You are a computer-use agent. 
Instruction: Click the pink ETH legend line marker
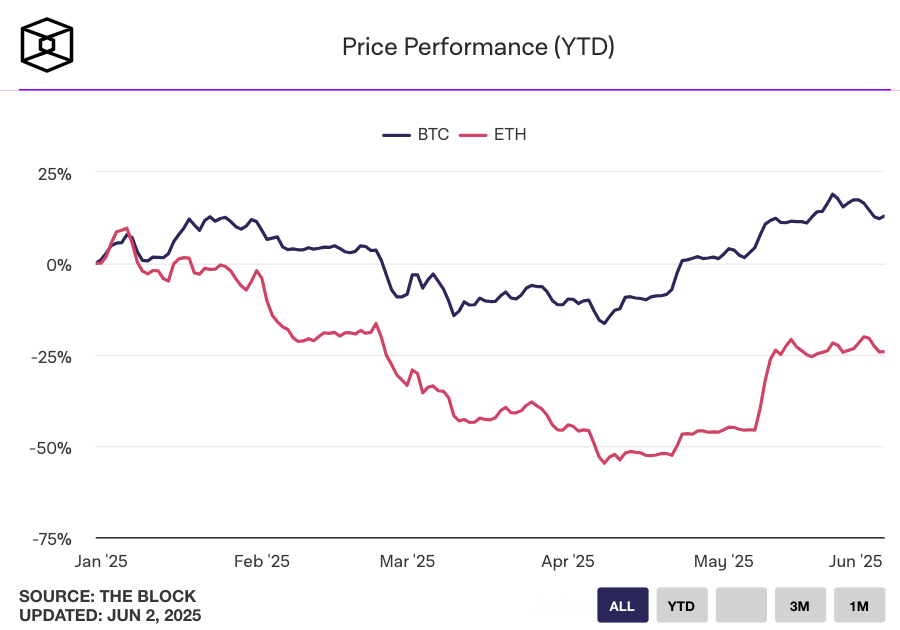(x=473, y=134)
